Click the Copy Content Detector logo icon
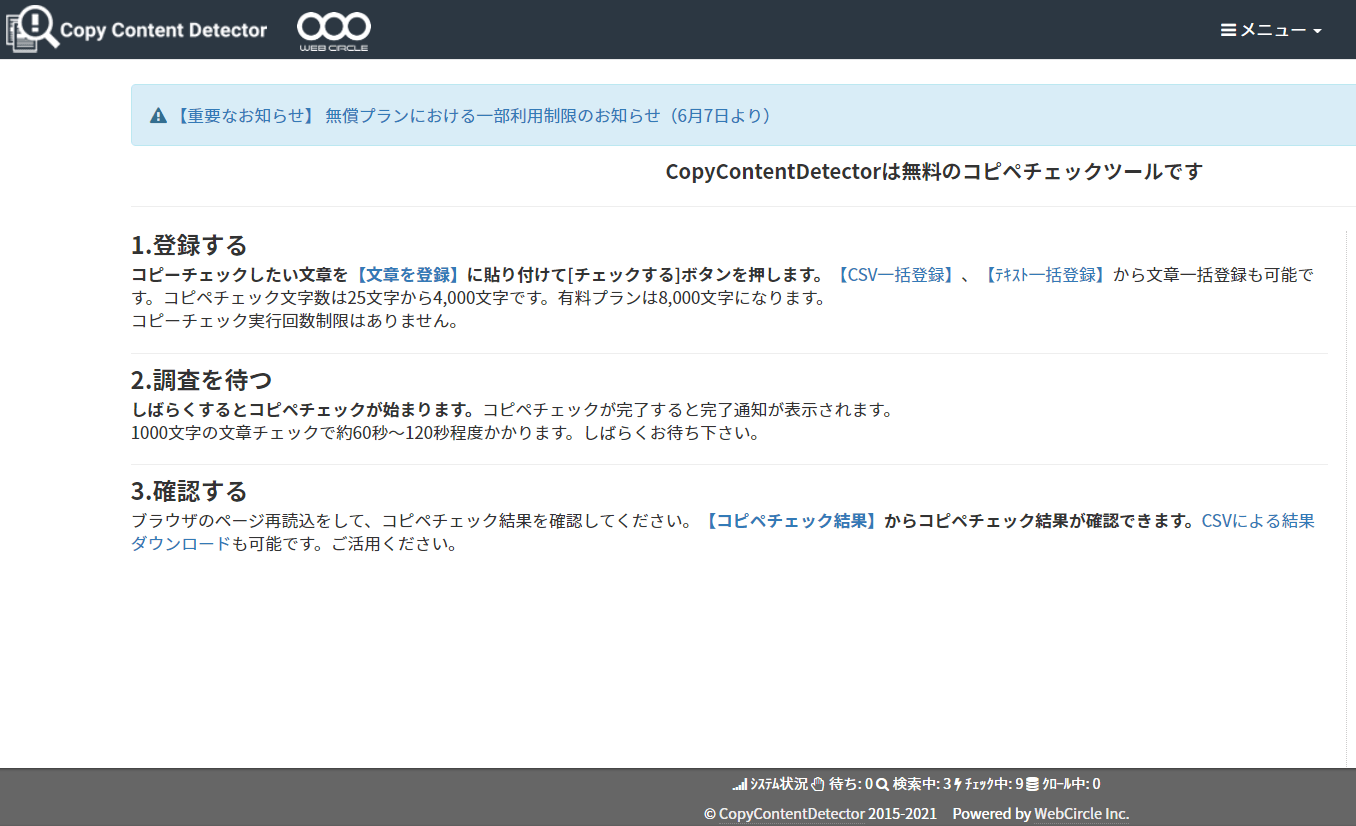Image resolution: width=1356 pixels, height=826 pixels. (32, 28)
